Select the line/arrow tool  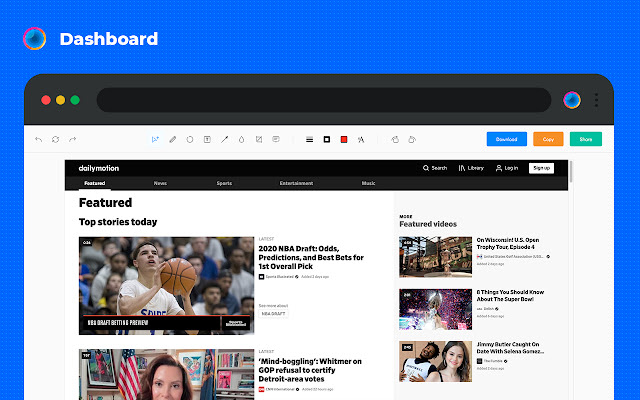pos(224,140)
